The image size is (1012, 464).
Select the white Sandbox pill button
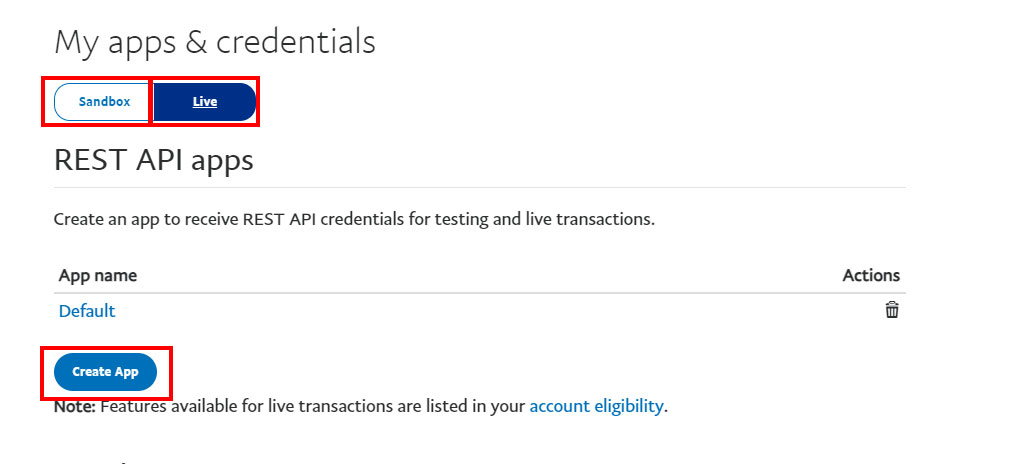click(x=103, y=102)
